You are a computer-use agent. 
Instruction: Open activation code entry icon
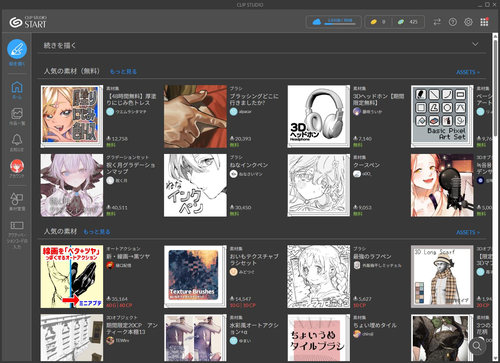coord(17,225)
